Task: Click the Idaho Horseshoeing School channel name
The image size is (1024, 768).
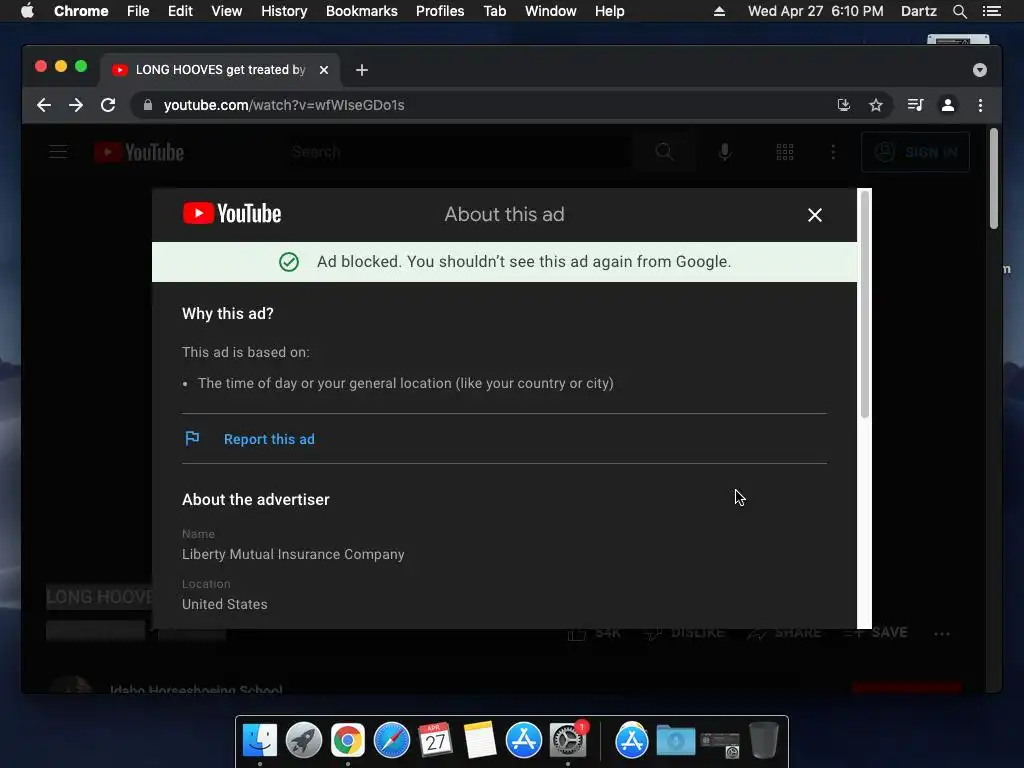Action: point(196,690)
